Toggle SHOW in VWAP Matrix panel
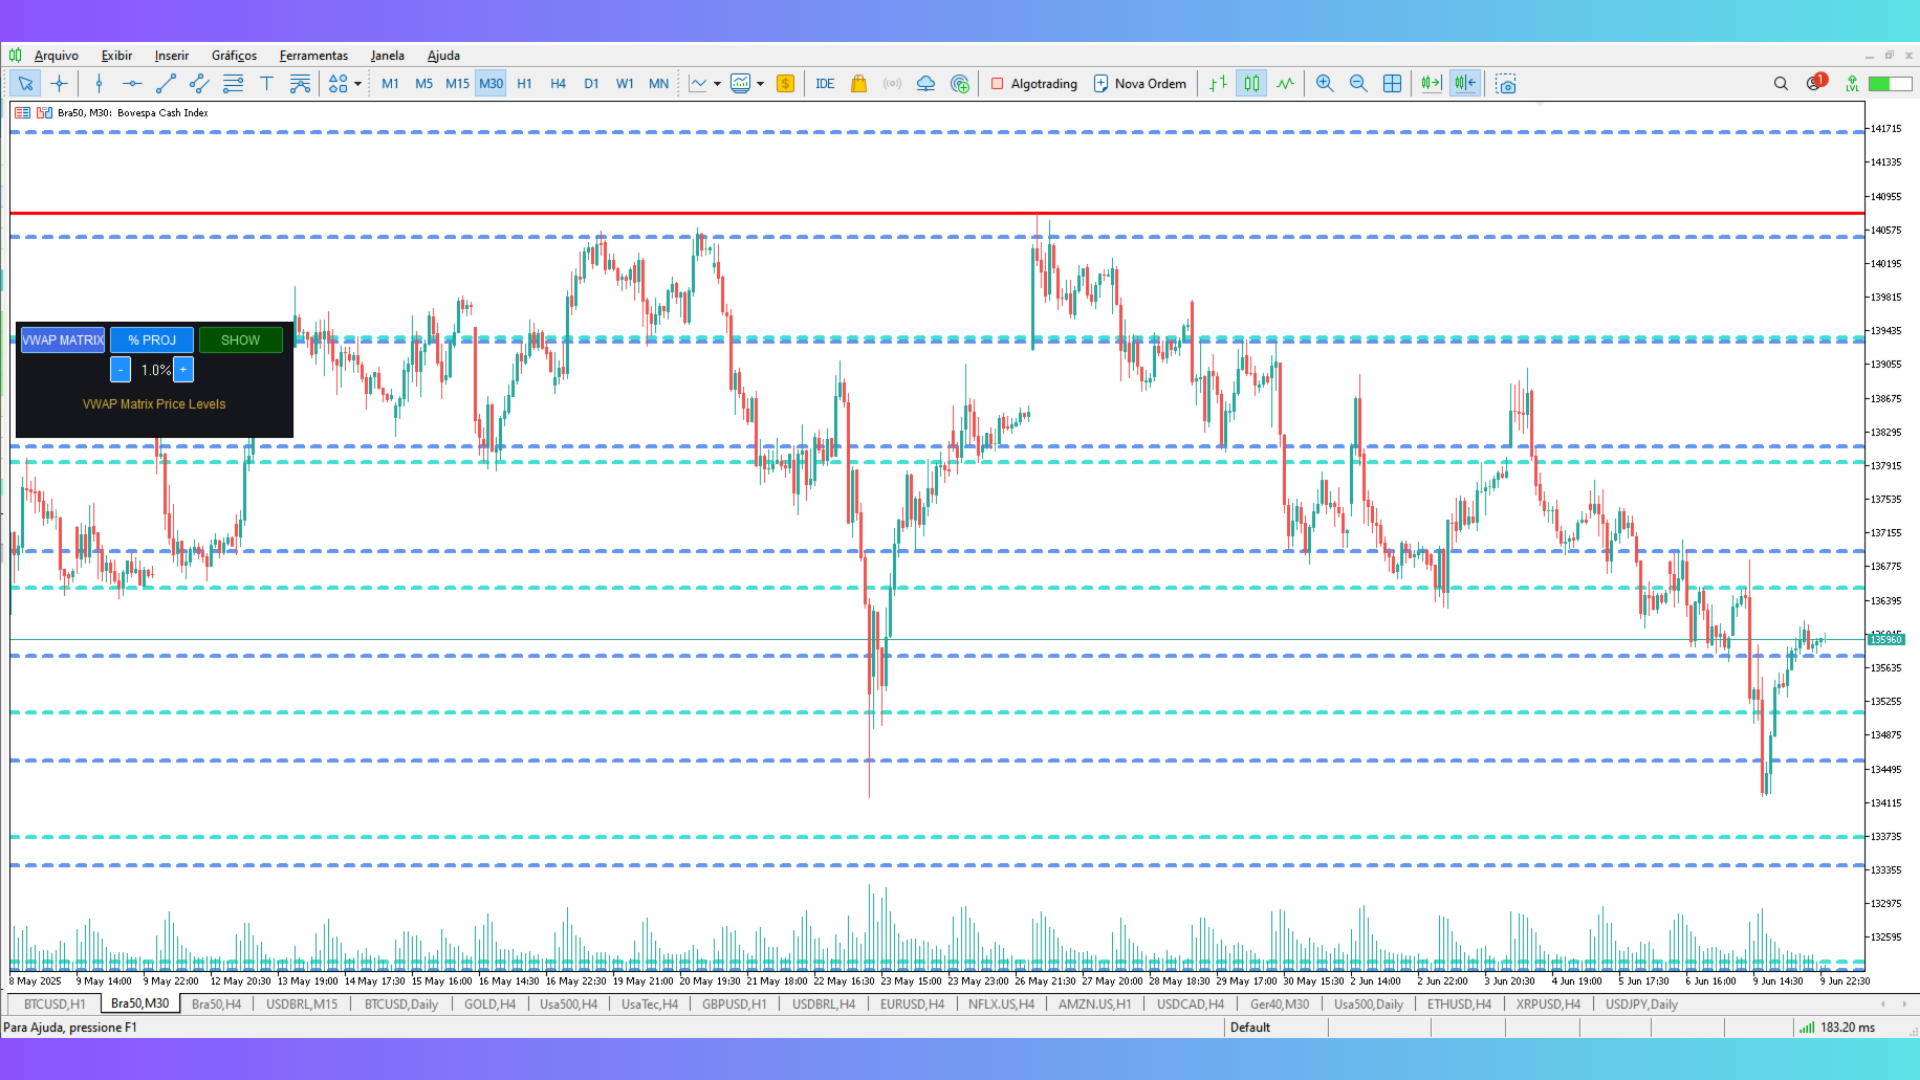 (240, 340)
